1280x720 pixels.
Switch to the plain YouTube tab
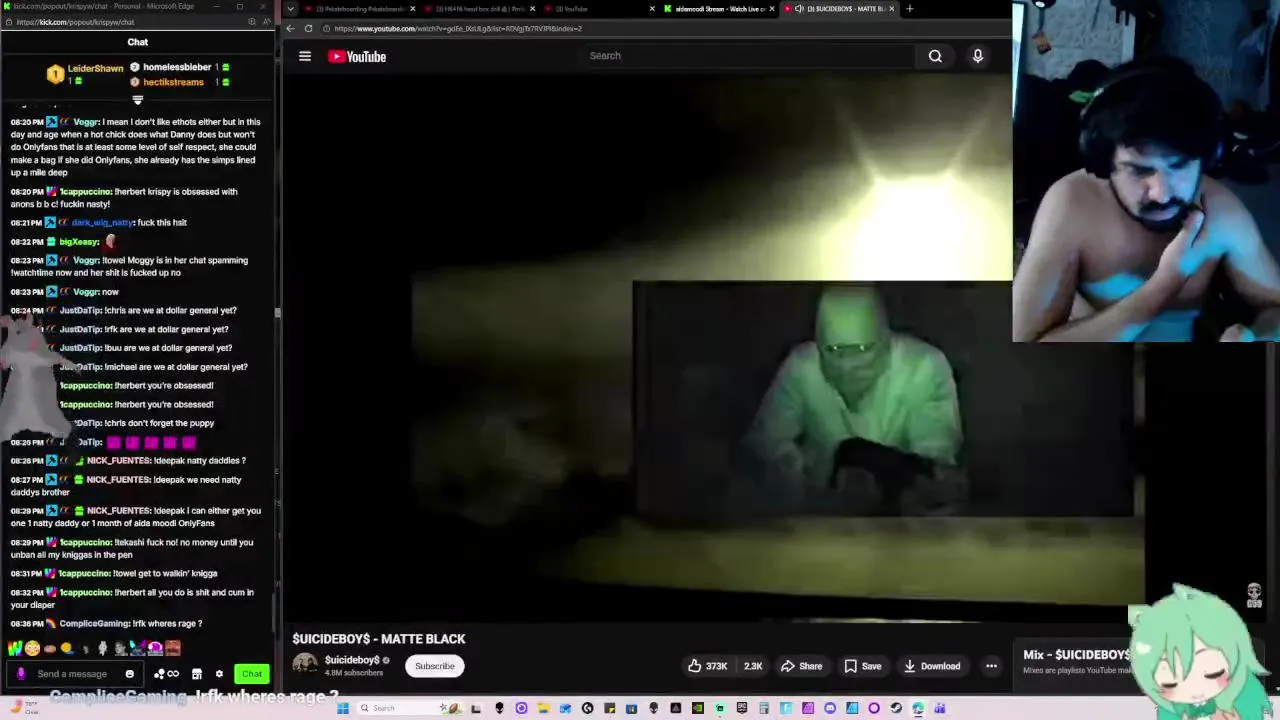pyautogui.click(x=600, y=9)
